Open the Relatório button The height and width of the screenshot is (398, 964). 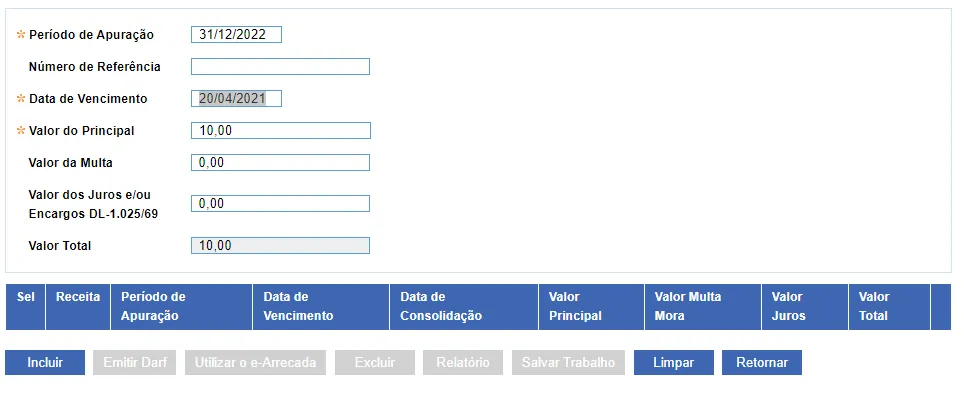click(463, 362)
